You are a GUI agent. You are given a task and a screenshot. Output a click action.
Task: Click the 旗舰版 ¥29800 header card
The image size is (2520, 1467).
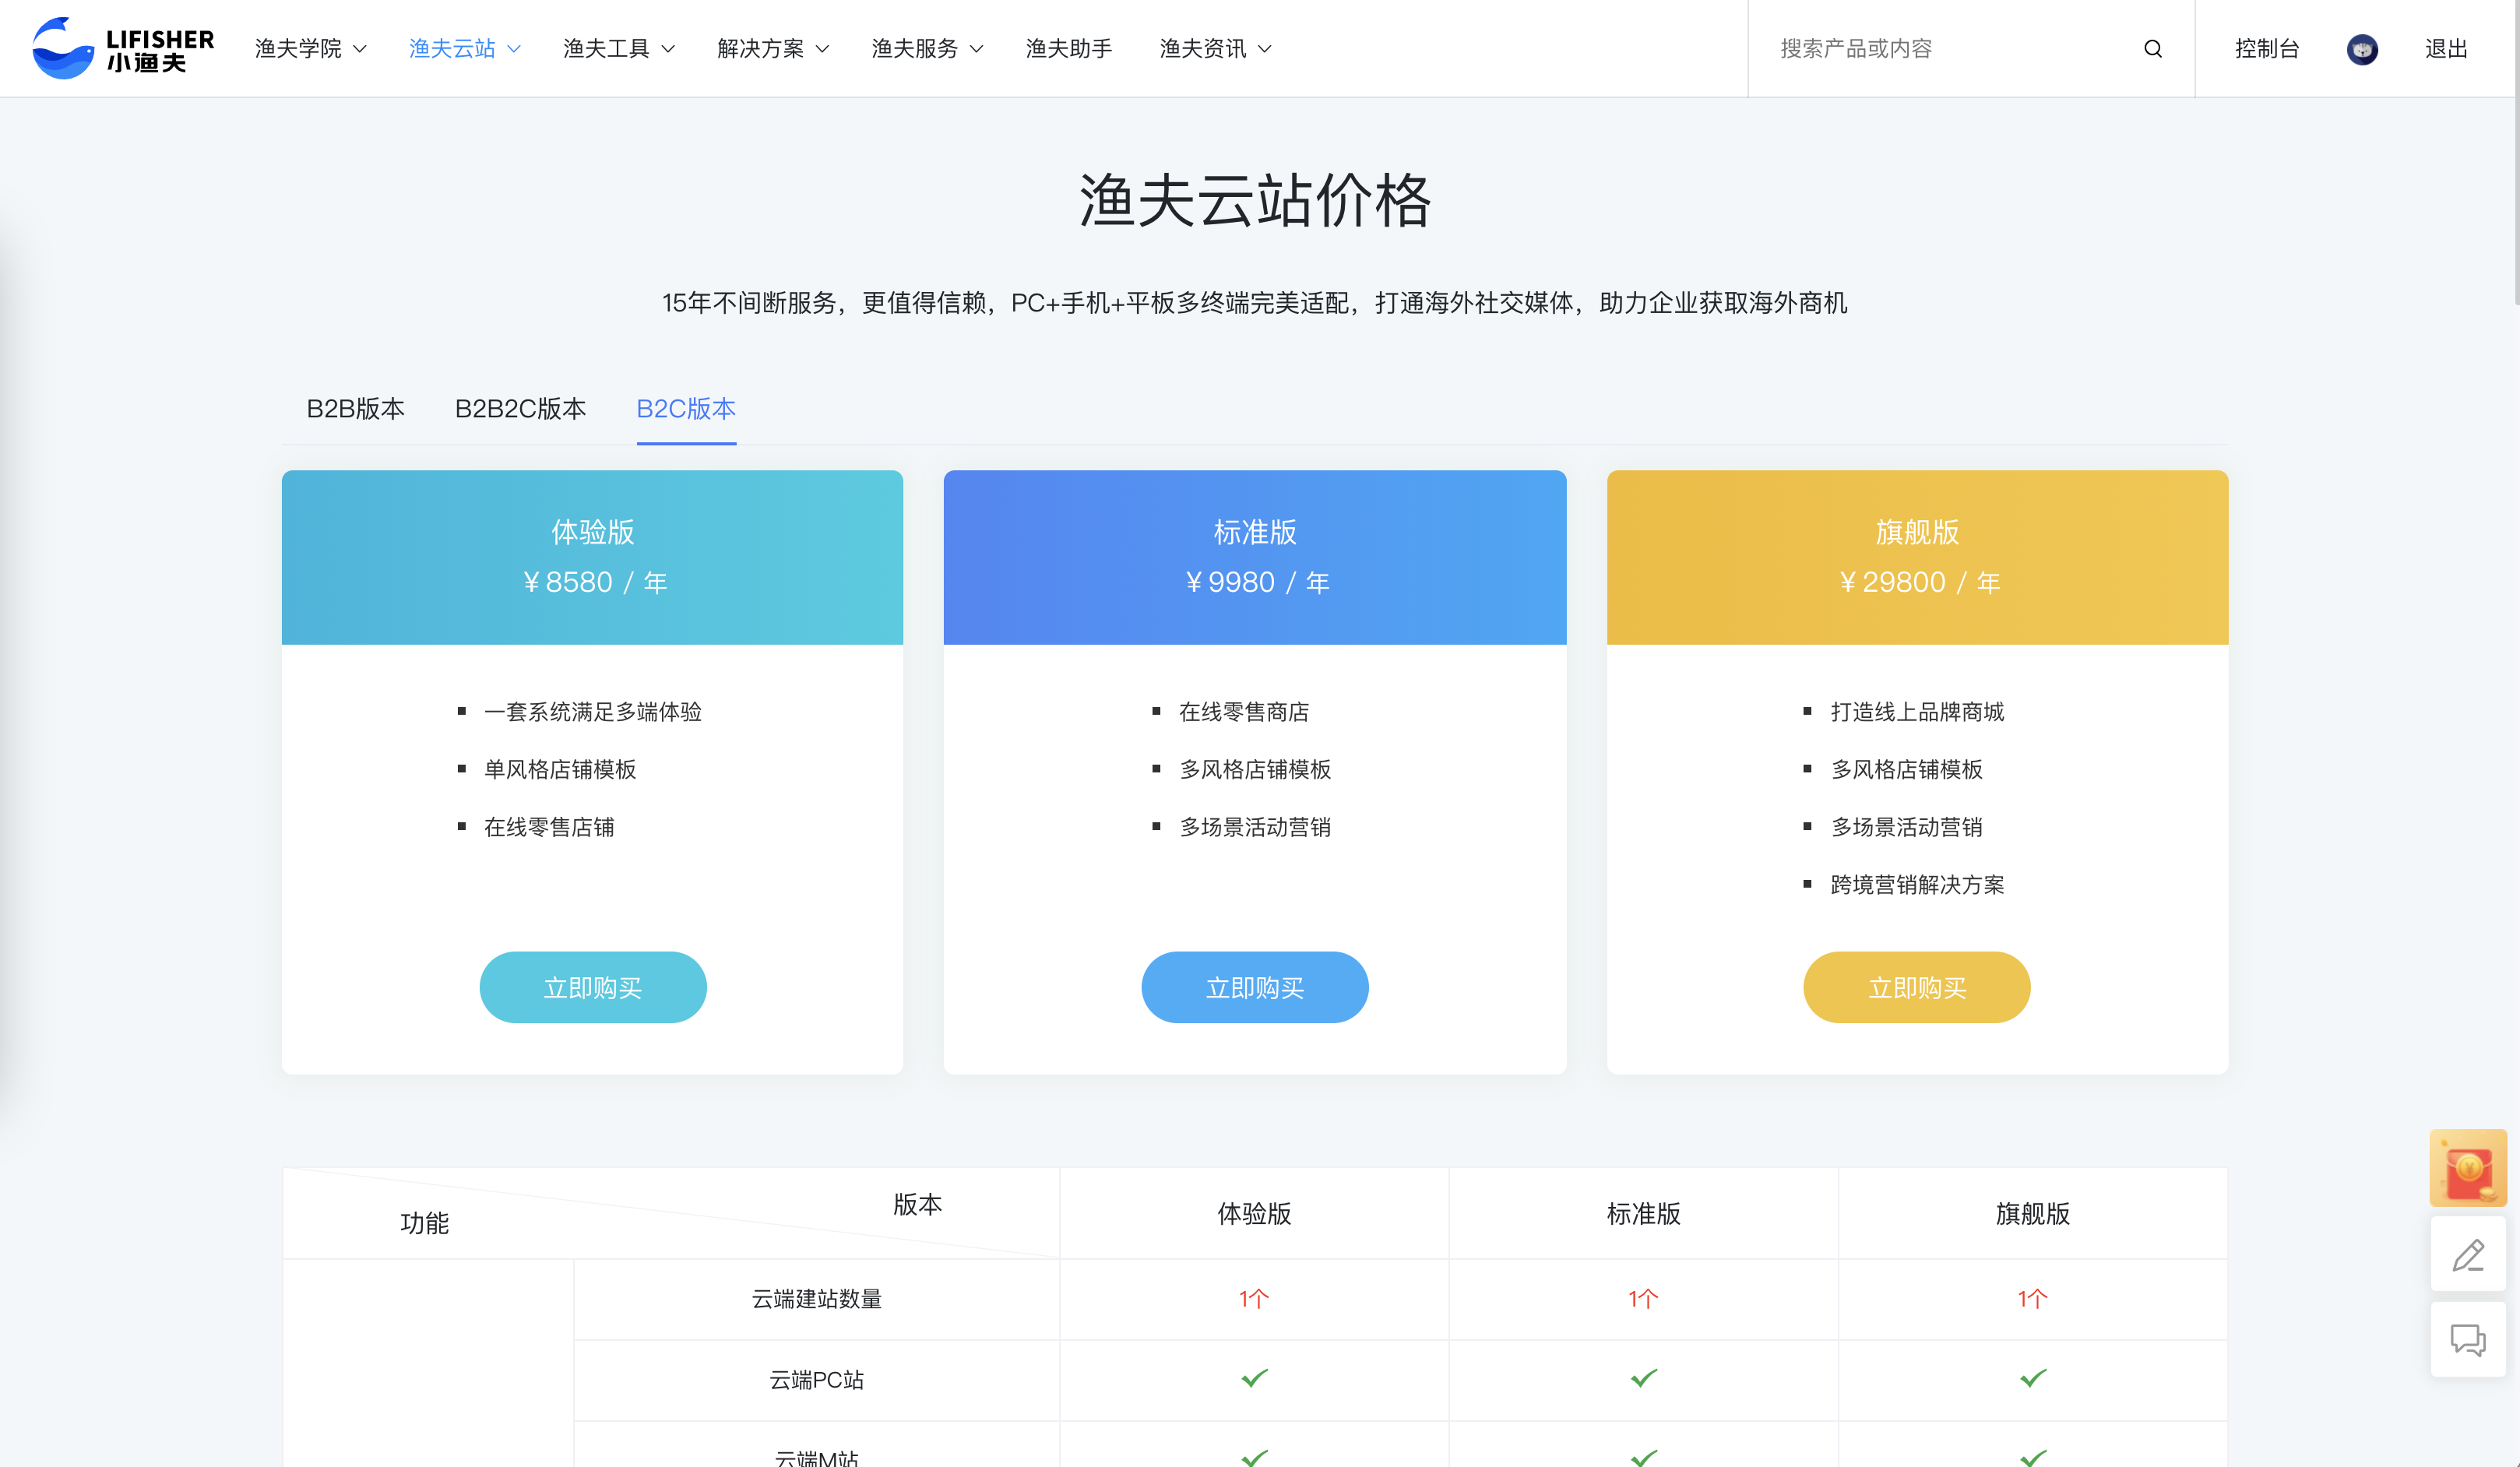[x=1917, y=557]
